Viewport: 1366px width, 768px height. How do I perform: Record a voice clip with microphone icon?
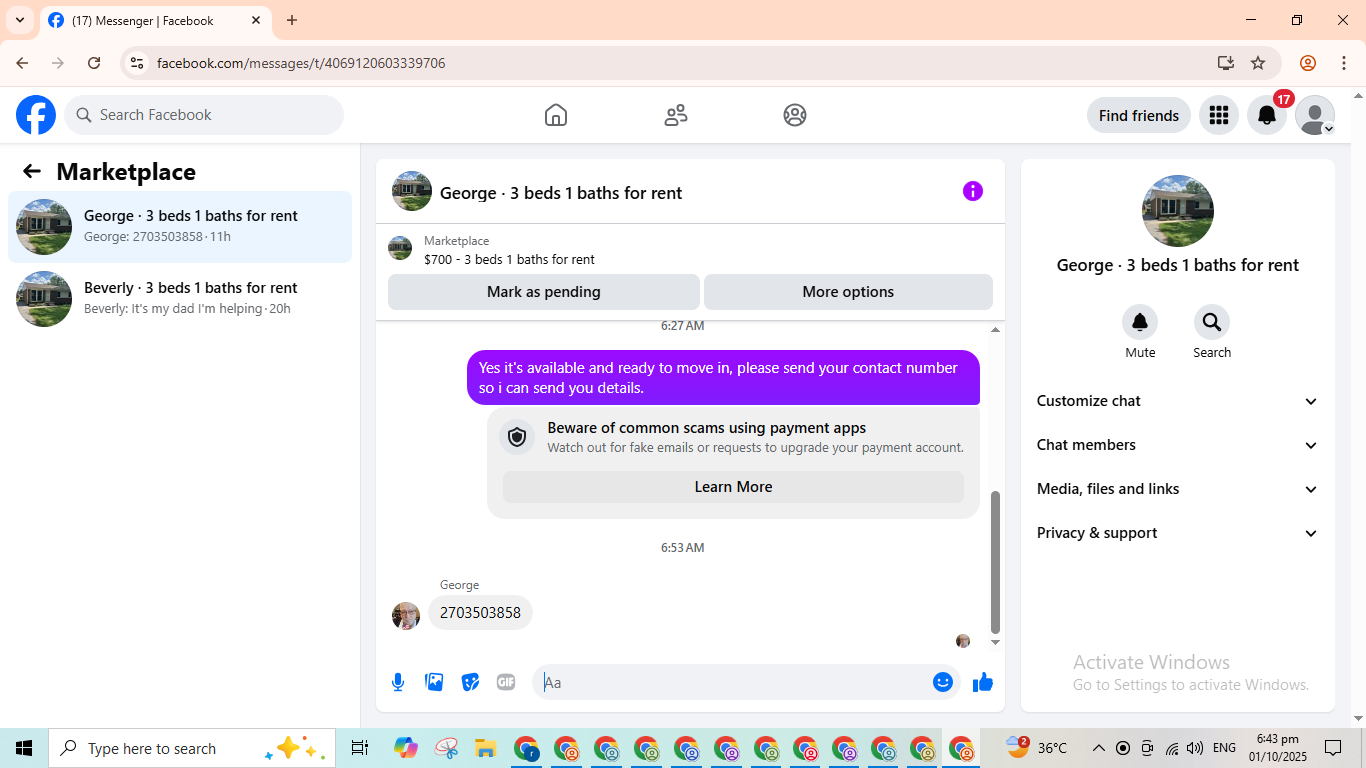coord(398,682)
